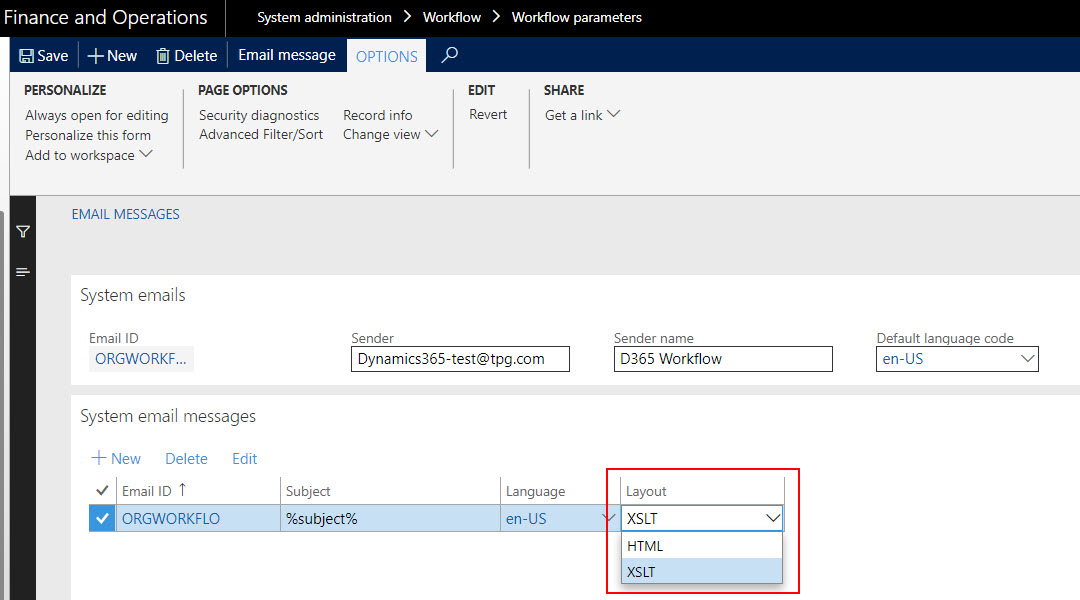The width and height of the screenshot is (1080, 600).
Task: Expand the Add to workspace chevron
Action: pyautogui.click(x=144, y=154)
